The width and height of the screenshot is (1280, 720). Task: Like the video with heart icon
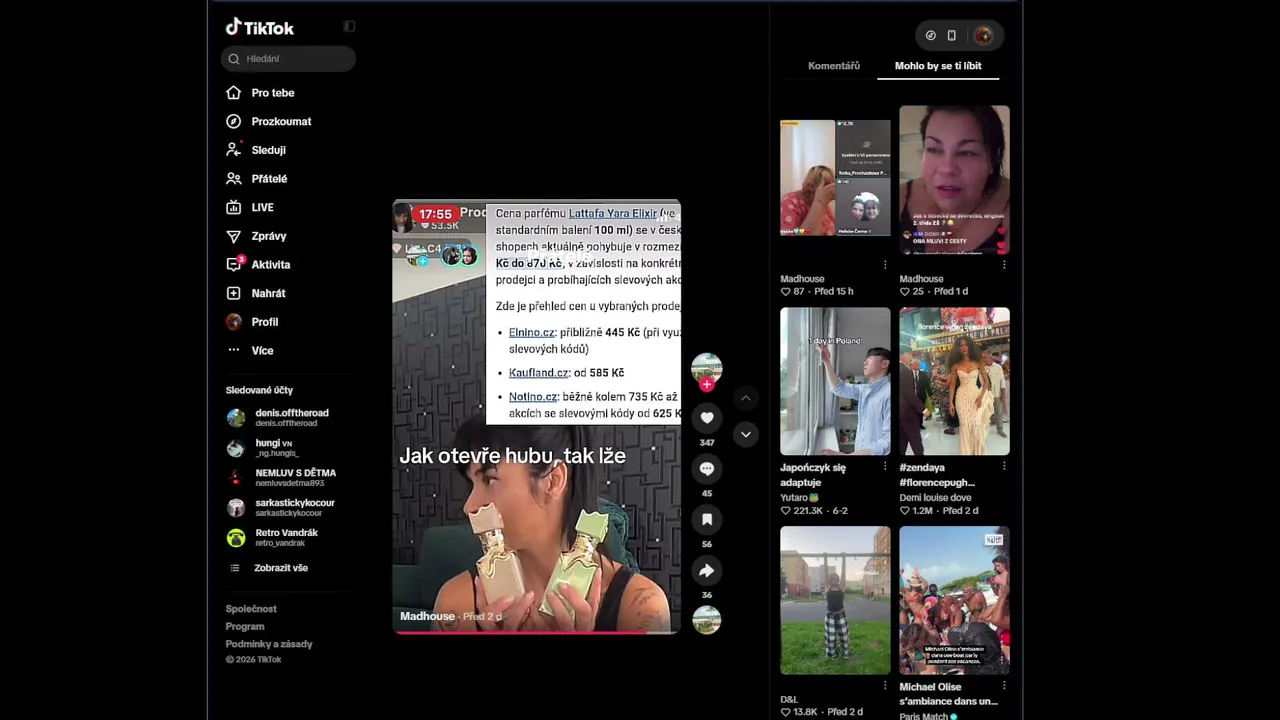tap(707, 418)
